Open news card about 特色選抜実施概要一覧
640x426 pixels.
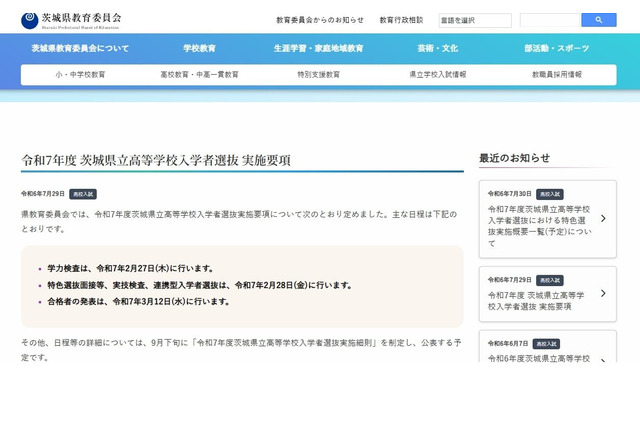tap(547, 219)
